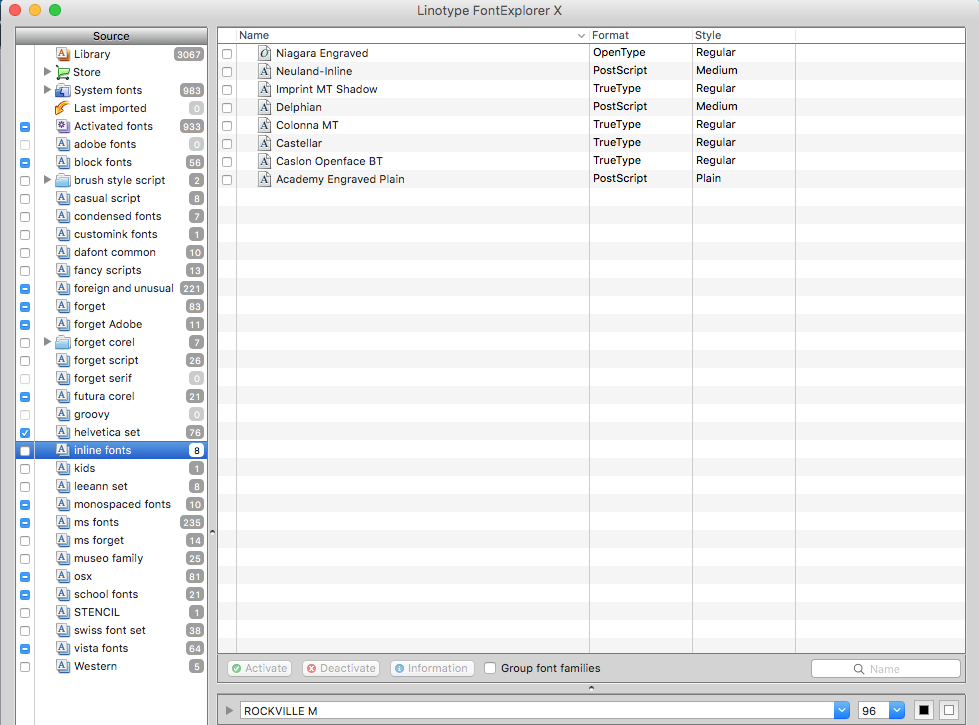This screenshot has height=725, width=979.
Task: Expand the brush style script folder
Action: tap(47, 180)
